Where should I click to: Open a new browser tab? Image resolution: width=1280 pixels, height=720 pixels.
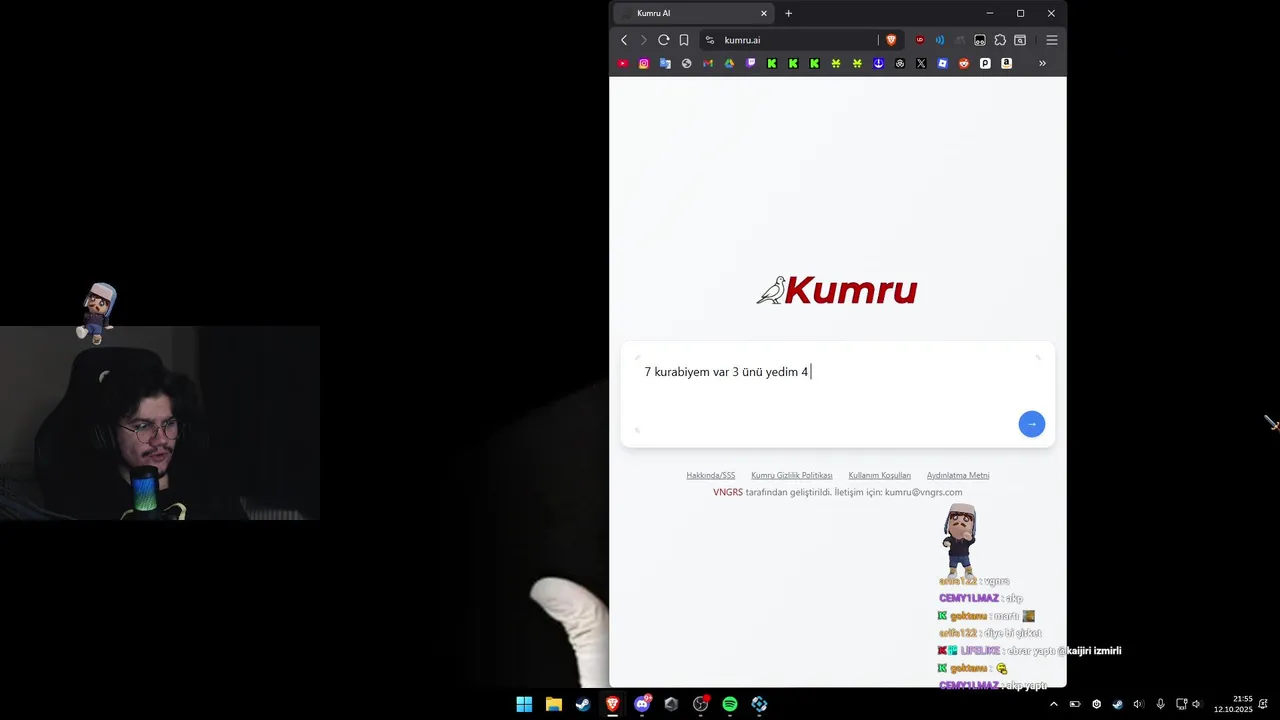pos(788,13)
